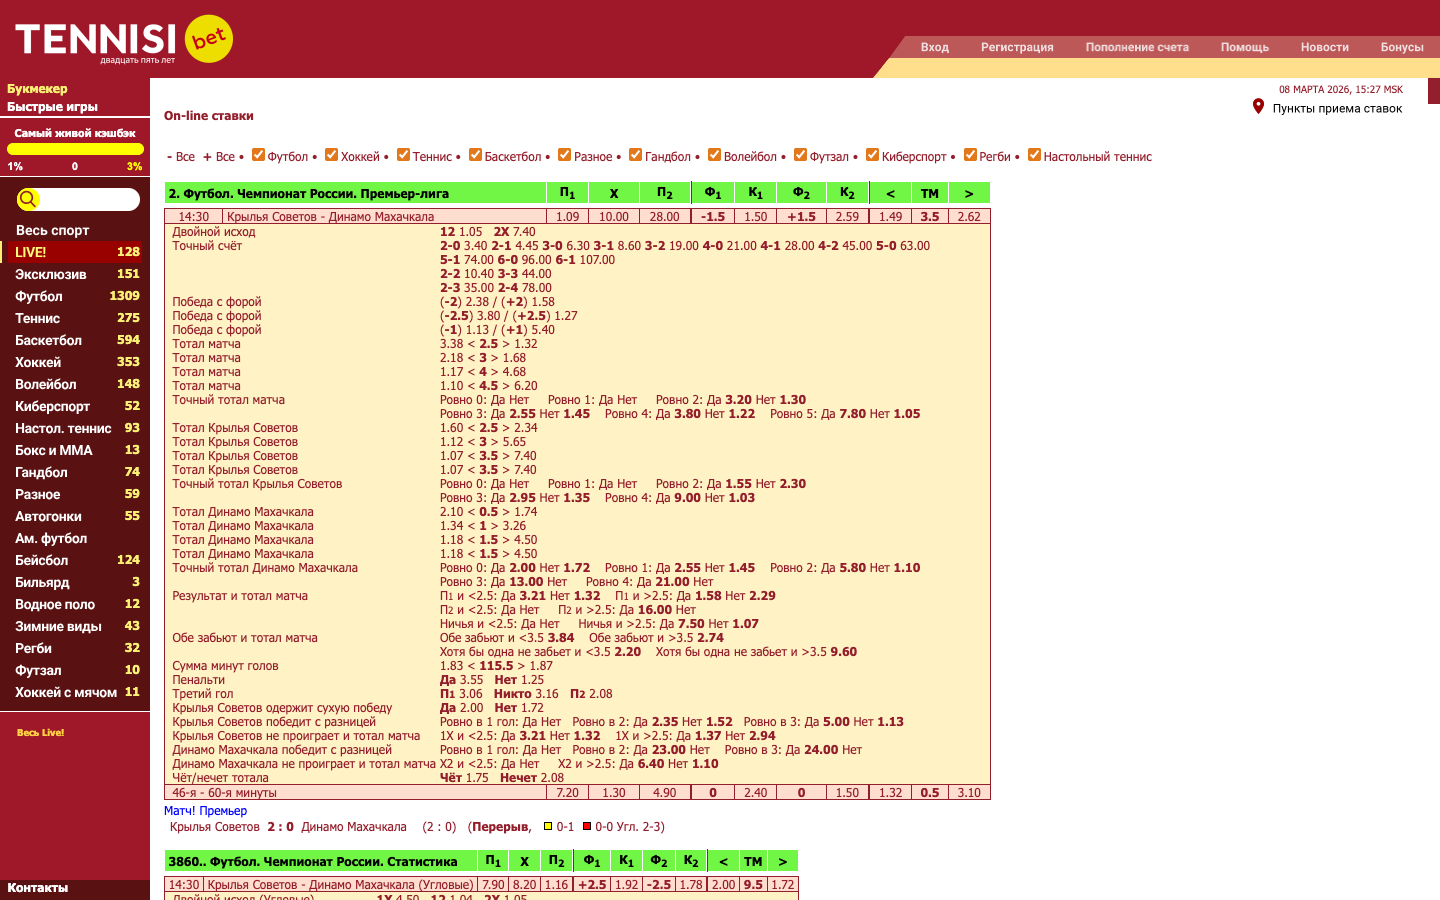Uncheck the Футбол filter checkbox
Image resolution: width=1440 pixels, height=900 pixels.
258,155
